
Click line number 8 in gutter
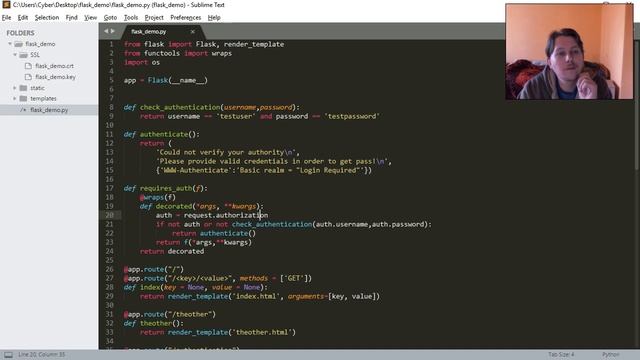(x=111, y=107)
